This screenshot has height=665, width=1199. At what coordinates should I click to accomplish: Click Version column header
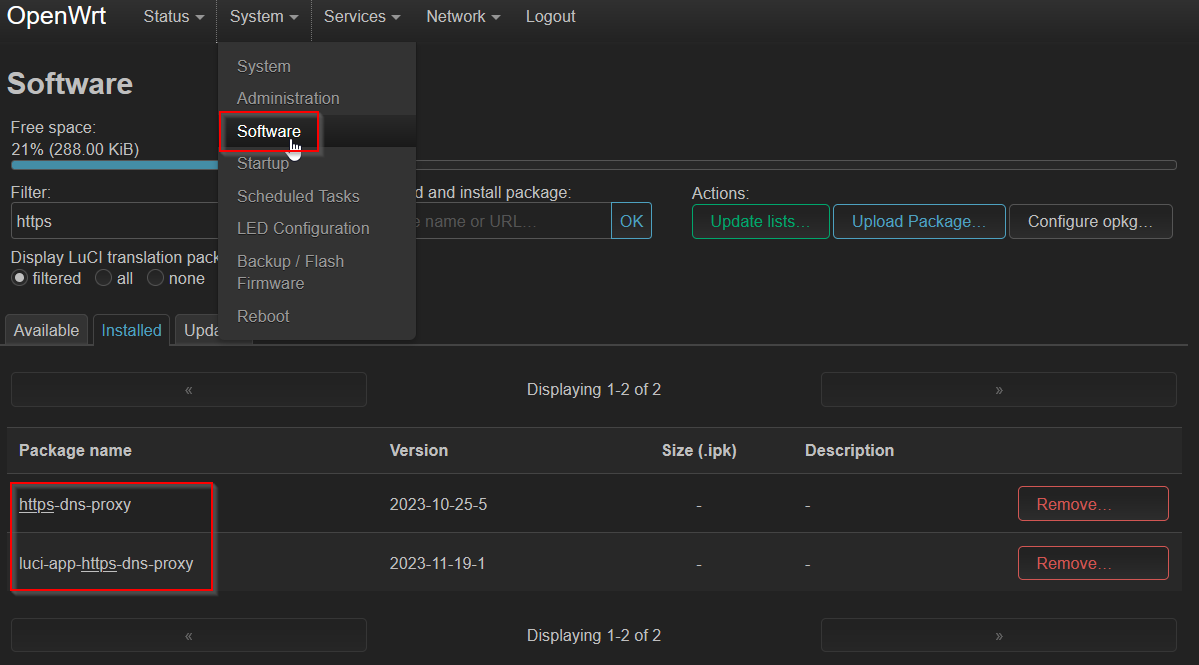click(419, 450)
